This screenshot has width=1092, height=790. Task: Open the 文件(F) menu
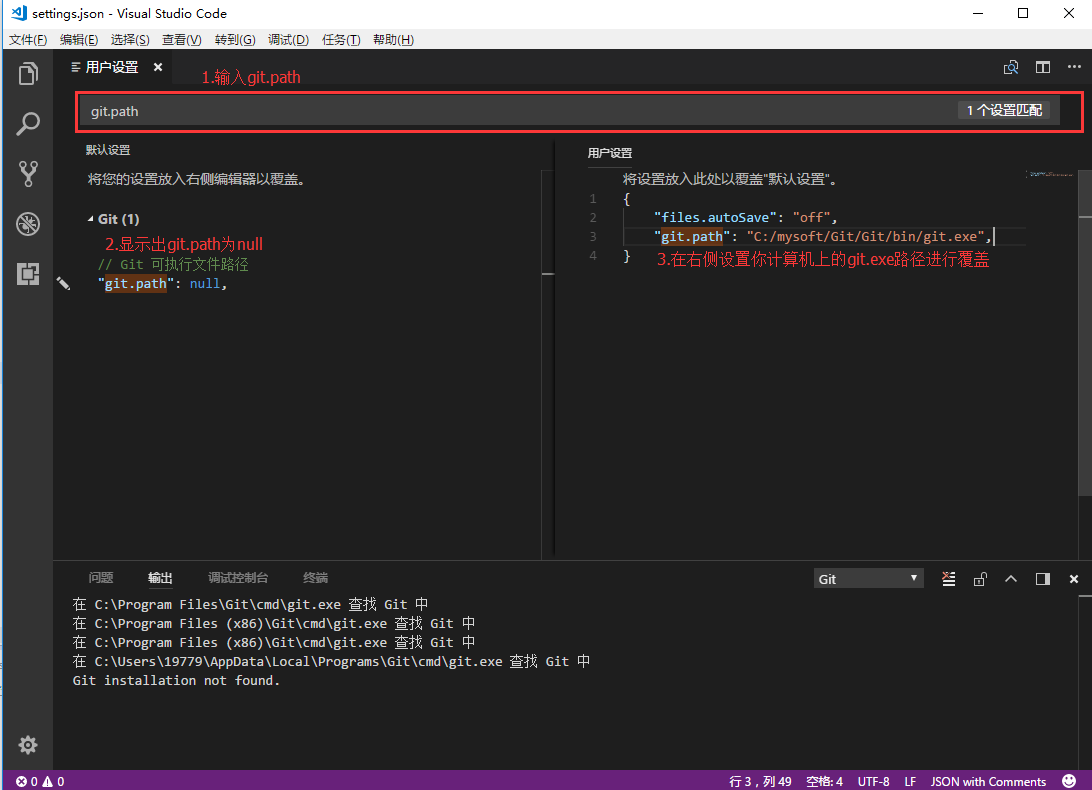pos(28,40)
